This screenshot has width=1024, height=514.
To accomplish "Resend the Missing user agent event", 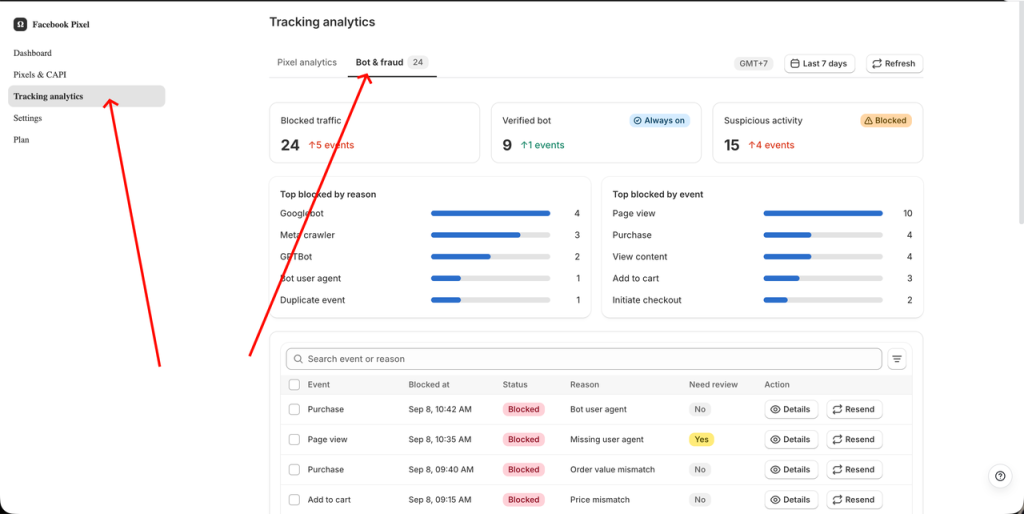I will (854, 440).
